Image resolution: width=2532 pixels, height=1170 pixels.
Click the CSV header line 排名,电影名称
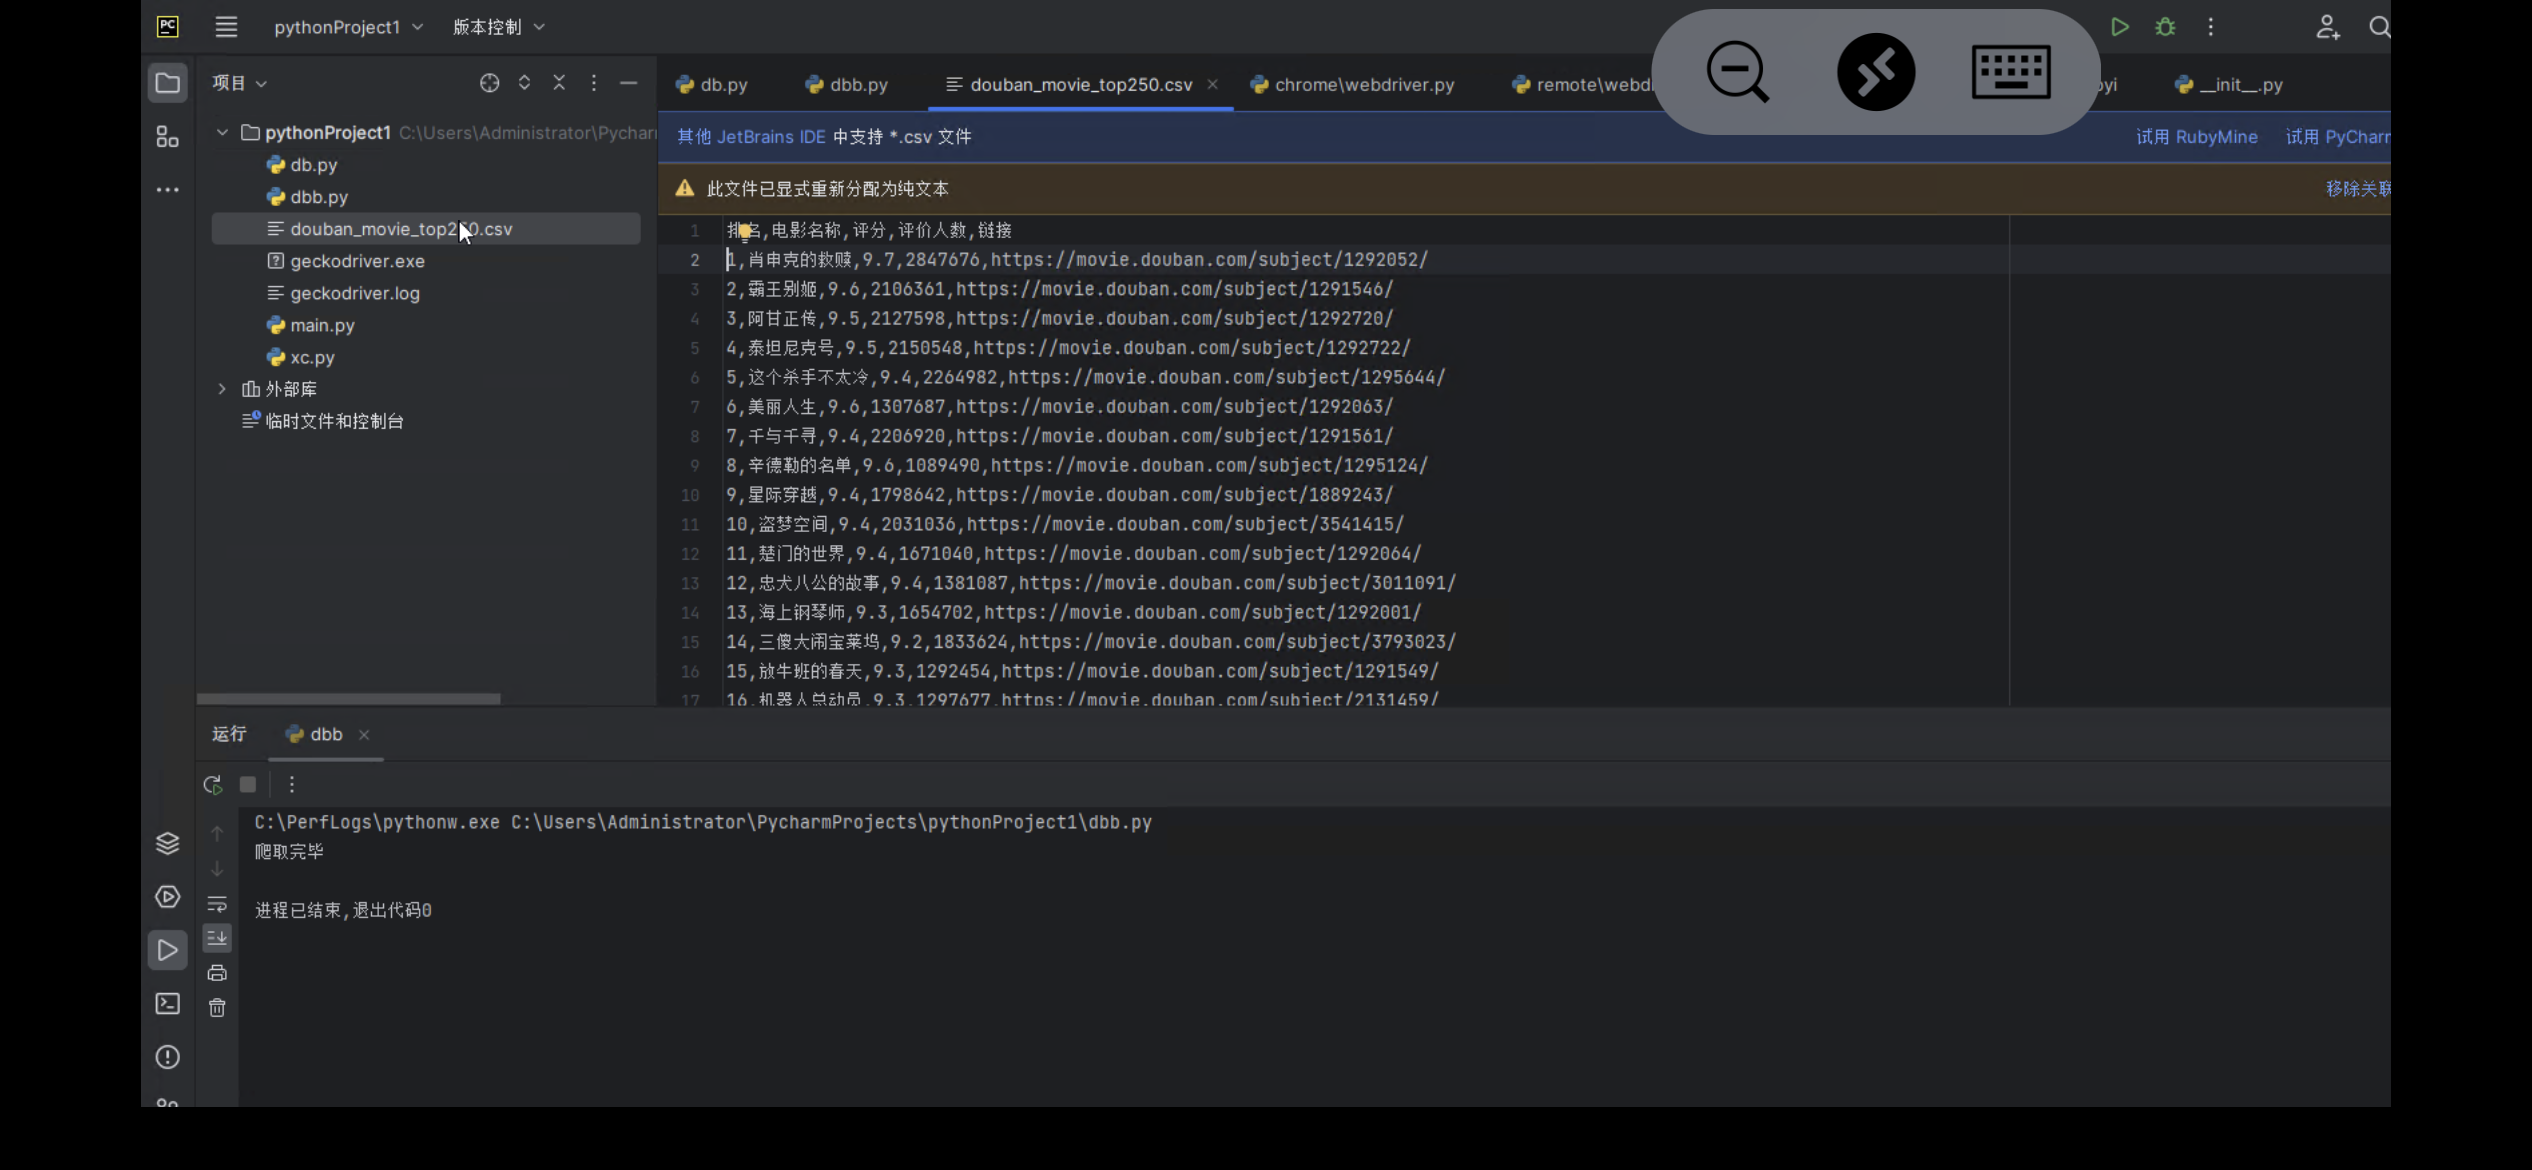click(869, 231)
